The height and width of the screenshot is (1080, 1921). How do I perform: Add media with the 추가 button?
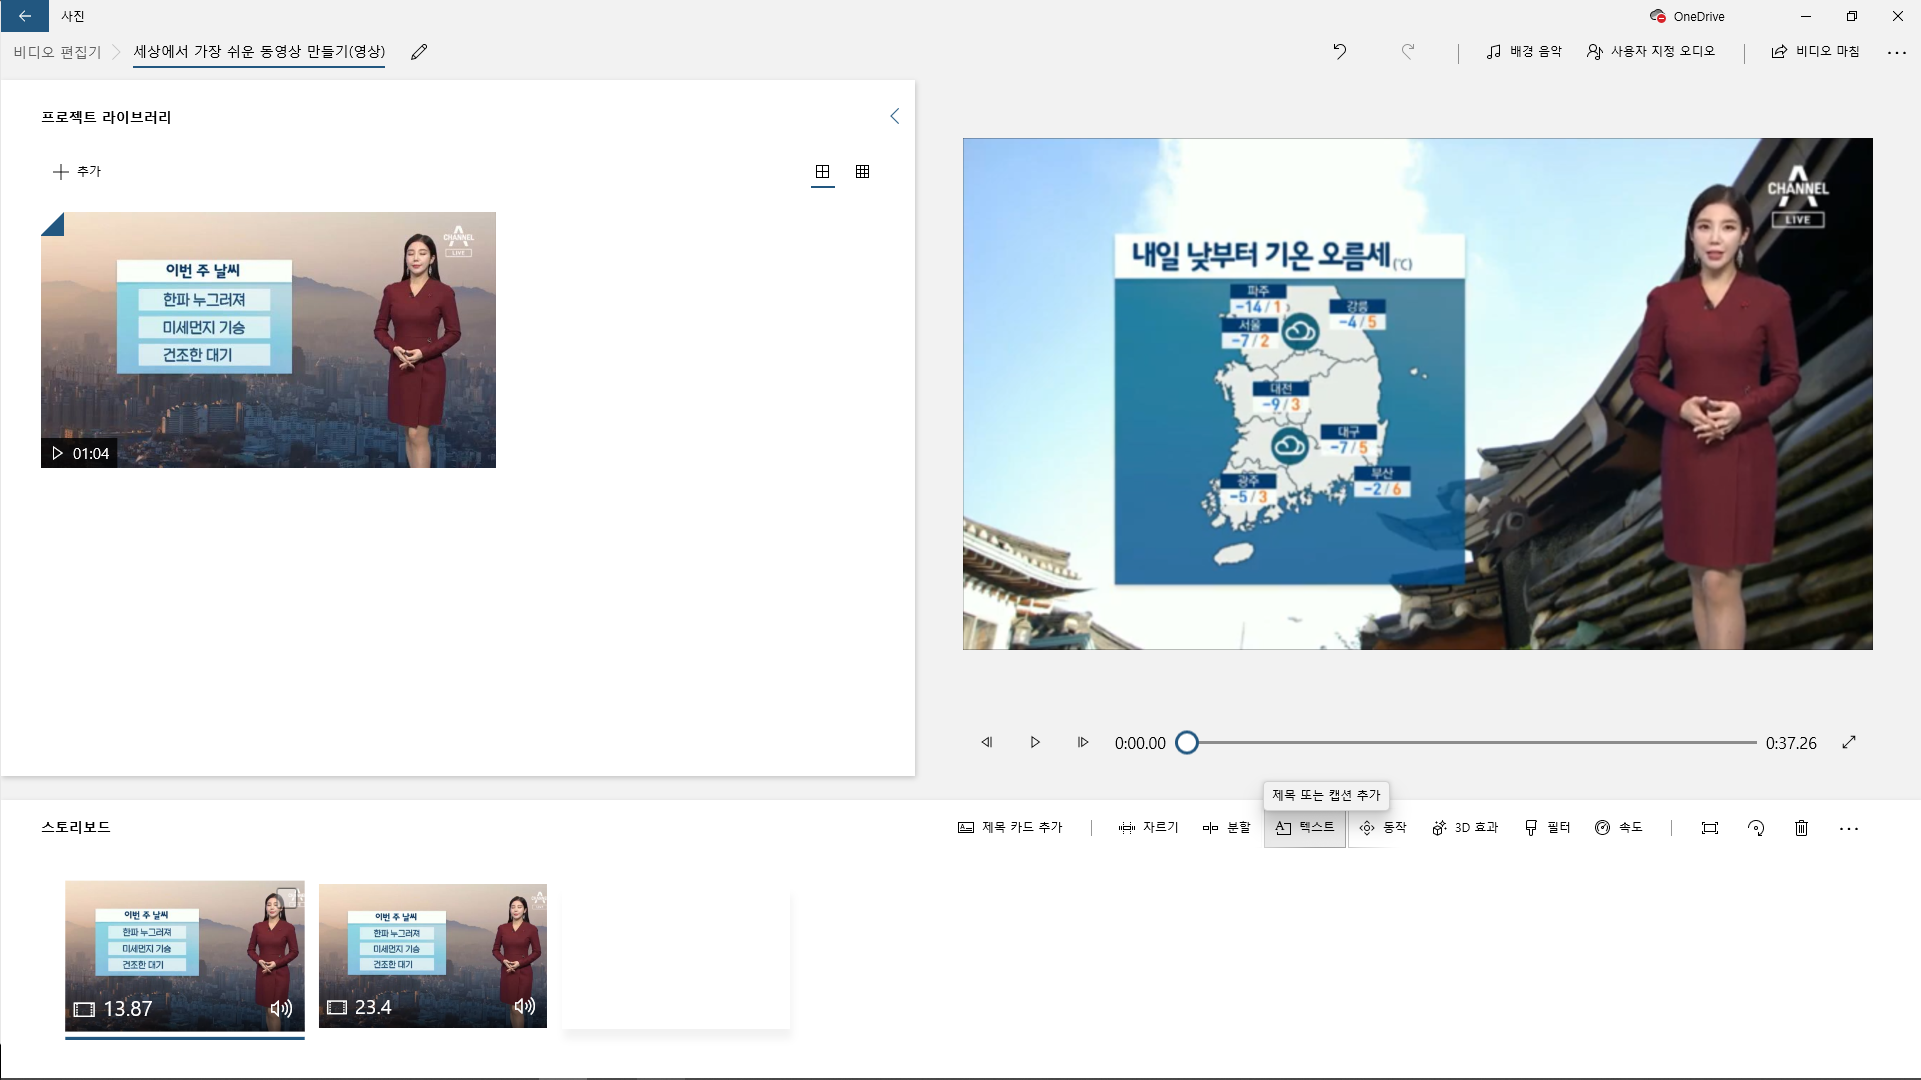pos(77,172)
